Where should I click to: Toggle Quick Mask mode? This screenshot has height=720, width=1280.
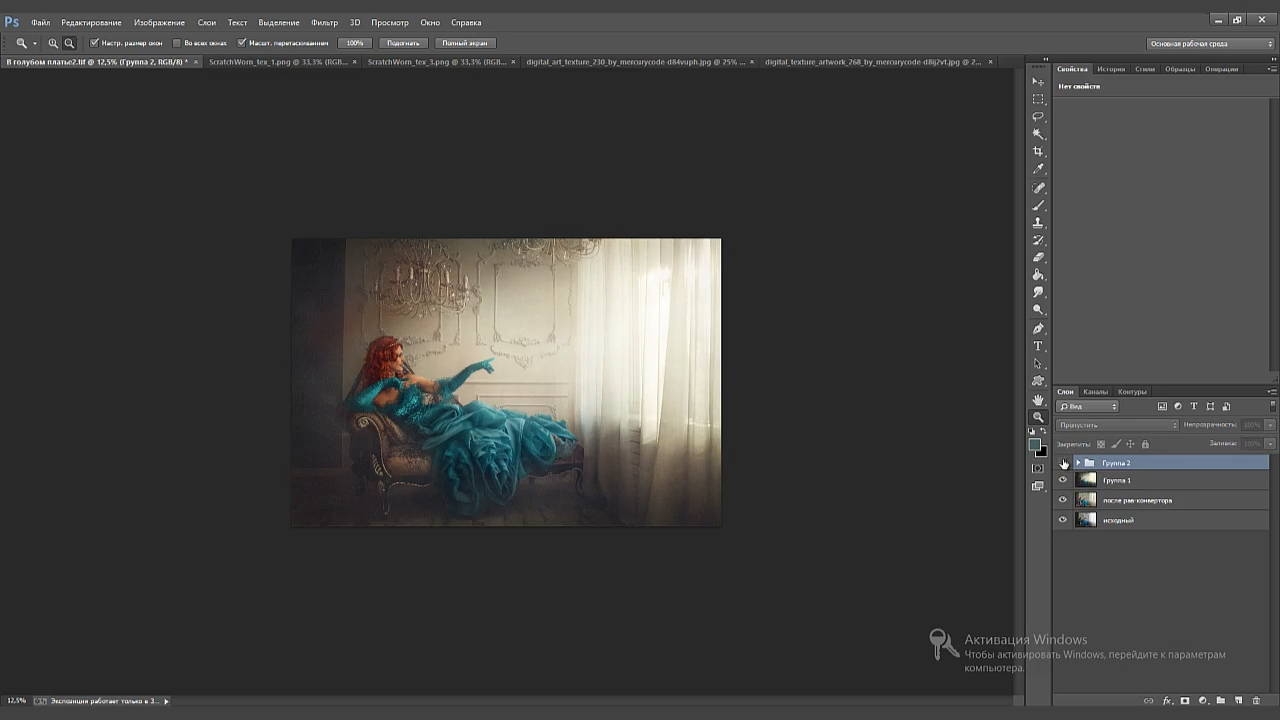click(x=1038, y=468)
